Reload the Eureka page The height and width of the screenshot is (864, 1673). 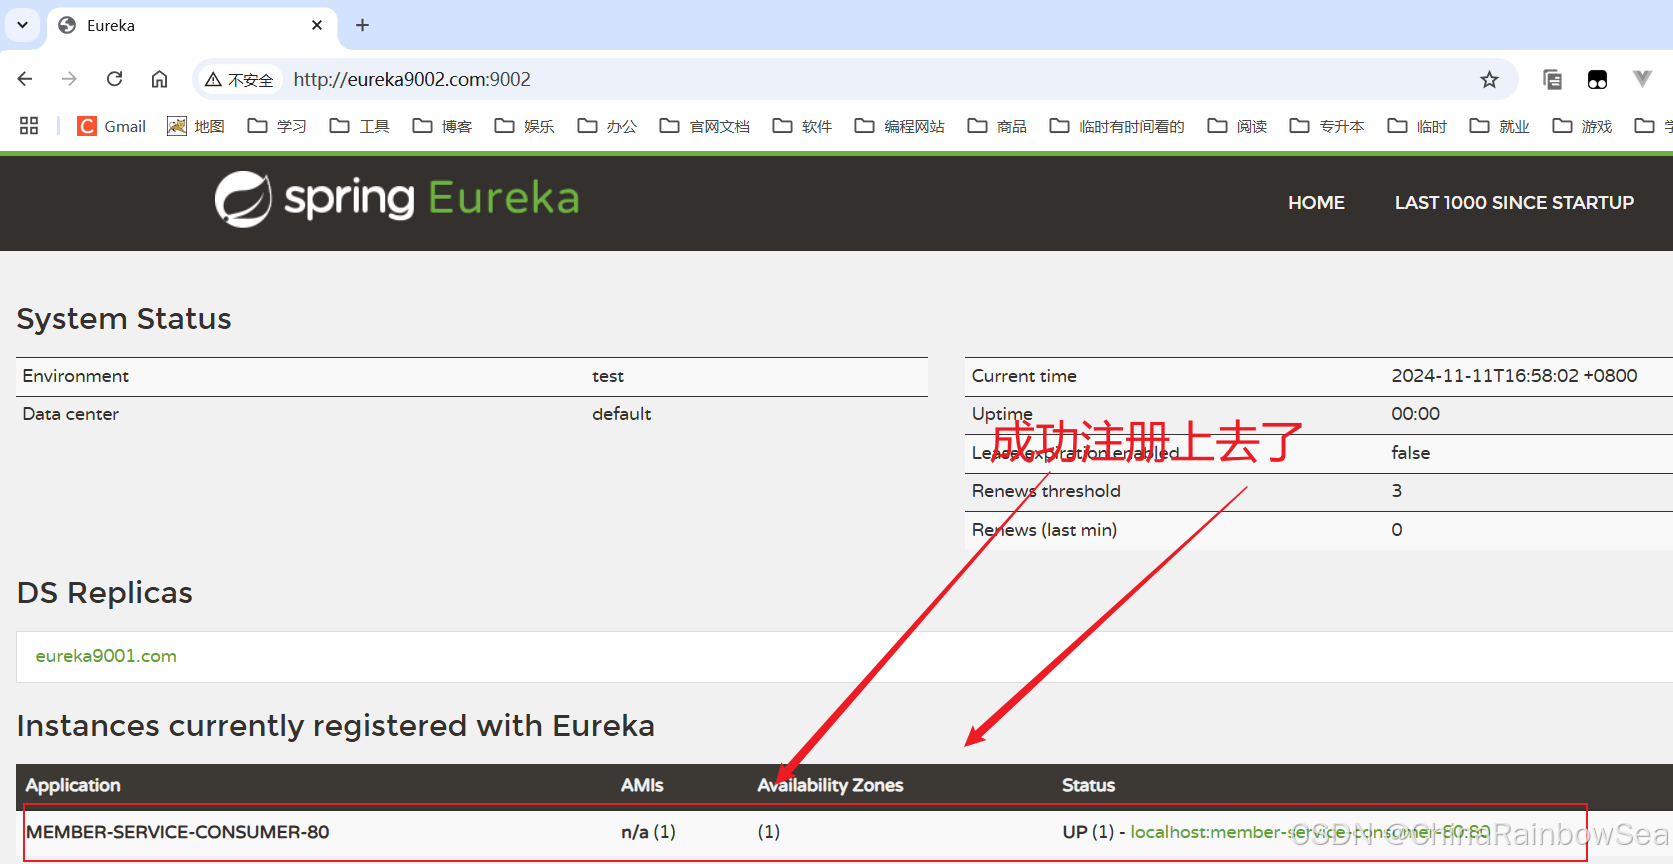pos(115,79)
